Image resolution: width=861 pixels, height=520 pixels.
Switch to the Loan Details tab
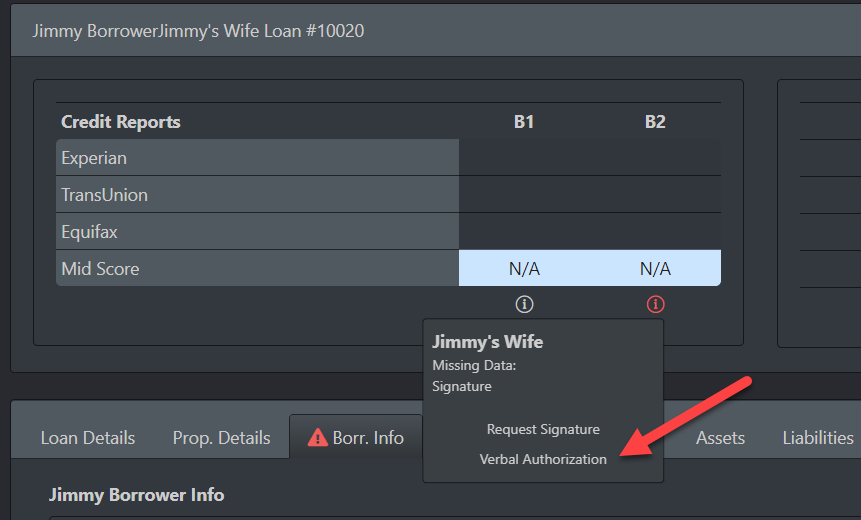pos(88,438)
